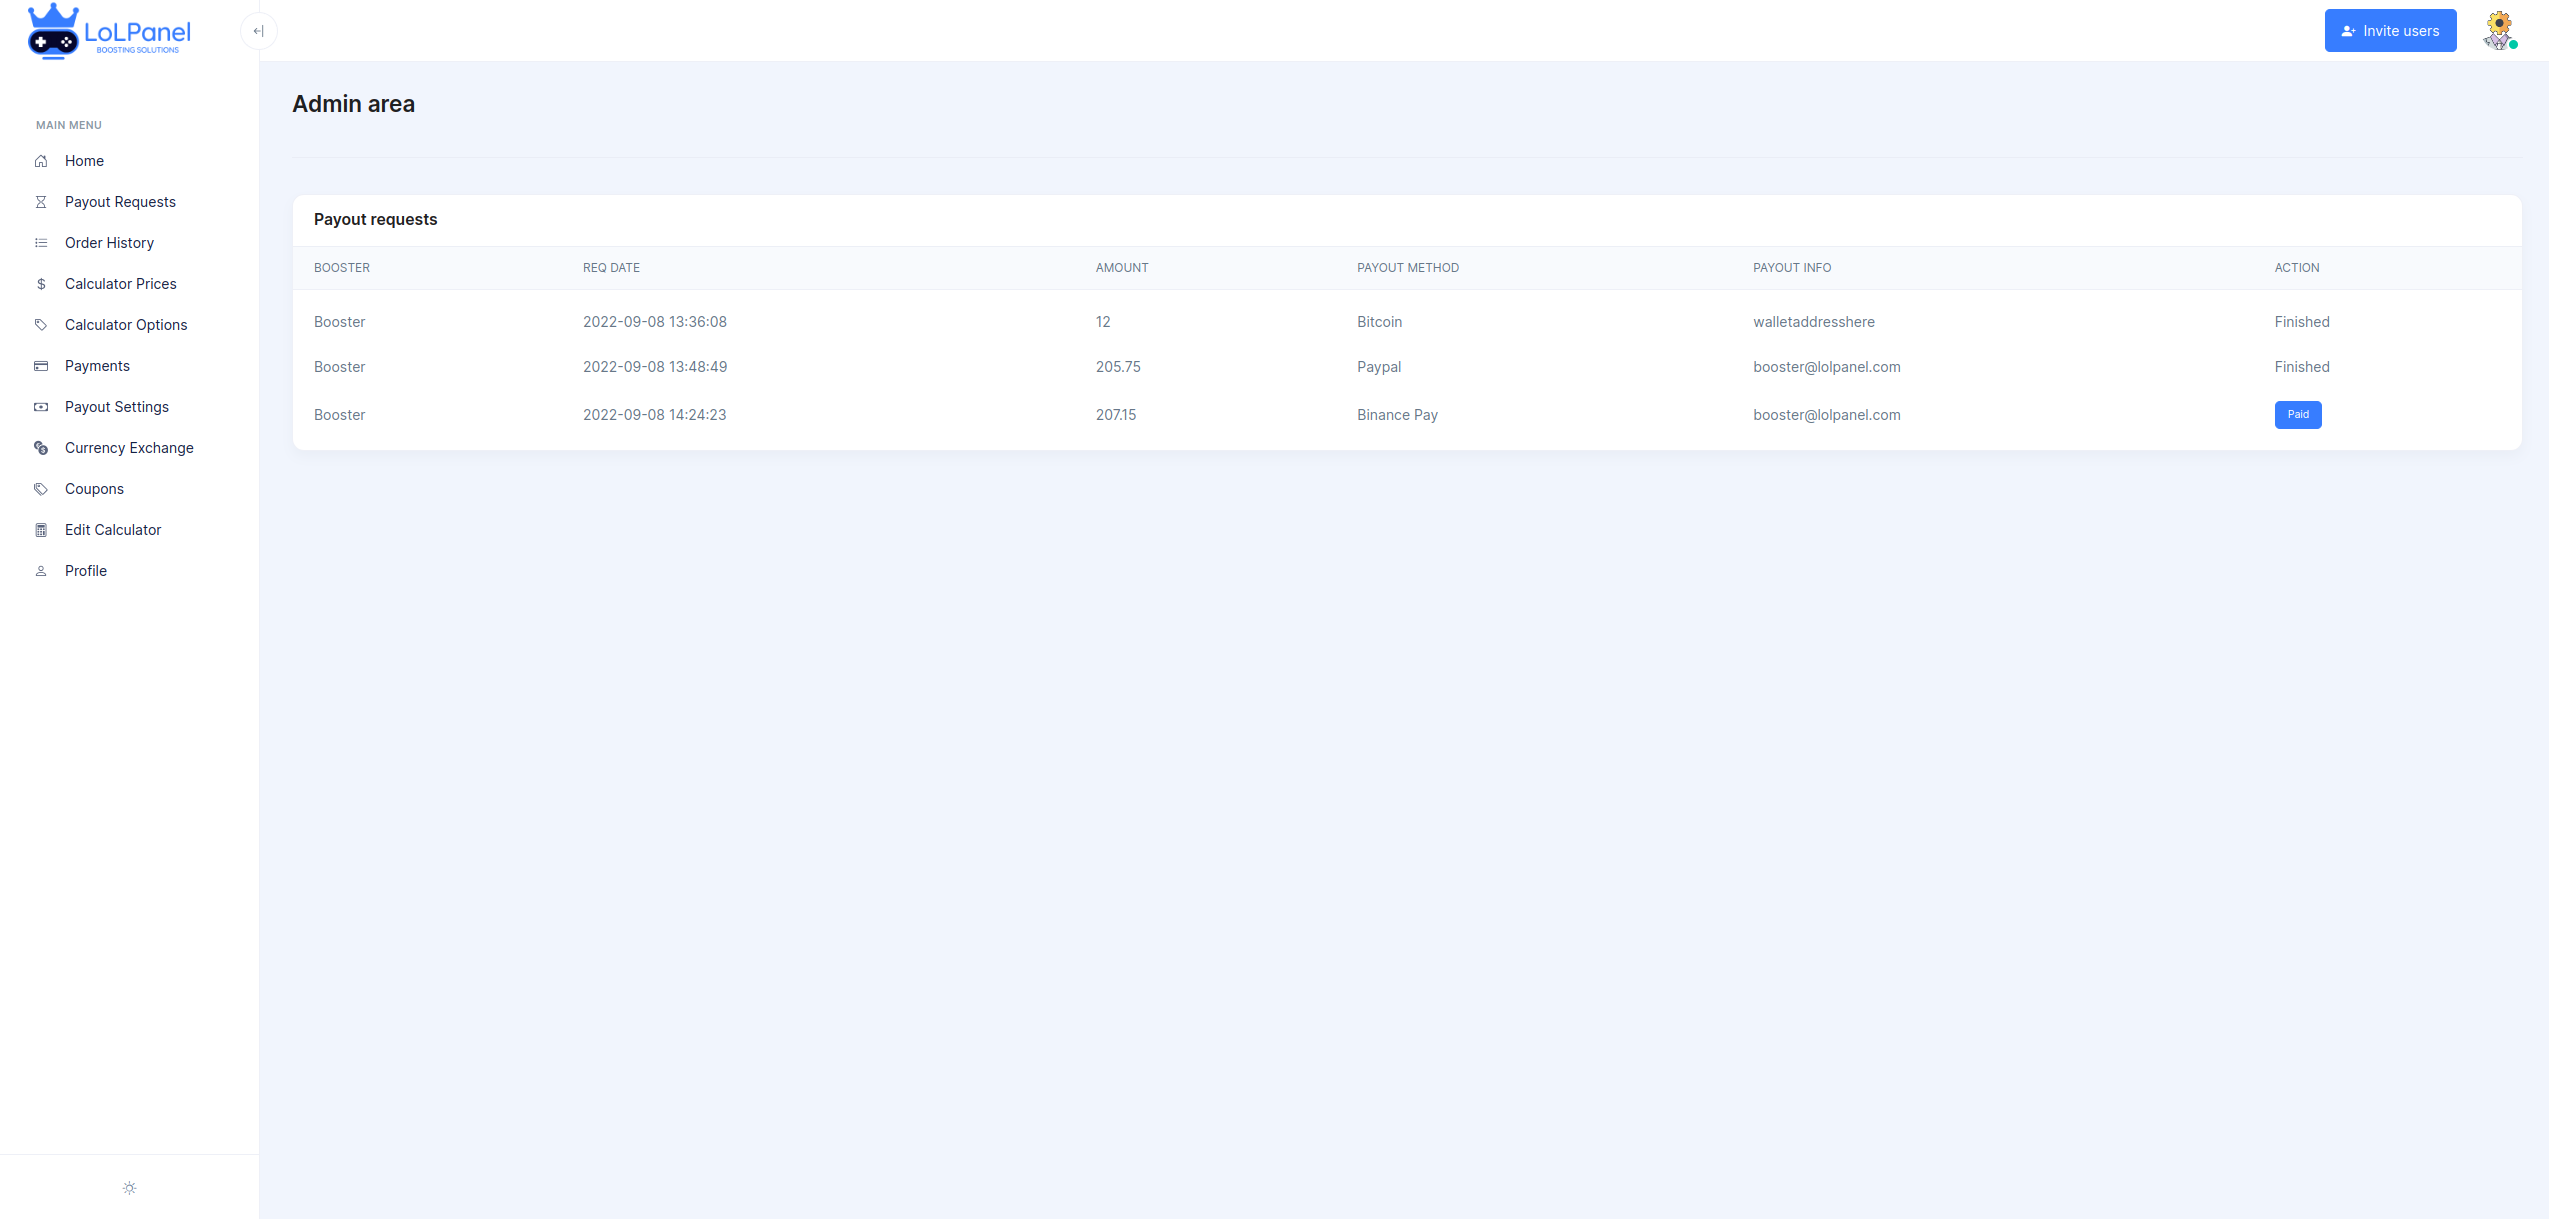The image size is (2549, 1219).
Task: Click the LoLPanel logo
Action: pyautogui.click(x=110, y=32)
